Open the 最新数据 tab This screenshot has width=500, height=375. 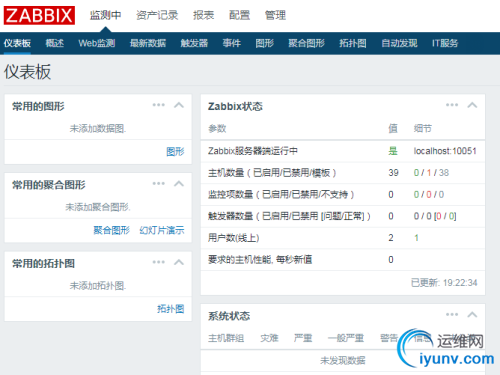tap(148, 43)
